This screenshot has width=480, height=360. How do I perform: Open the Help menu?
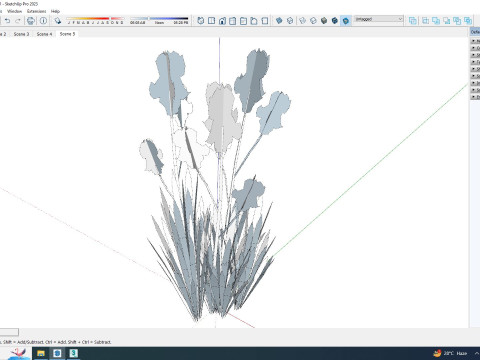55,11
